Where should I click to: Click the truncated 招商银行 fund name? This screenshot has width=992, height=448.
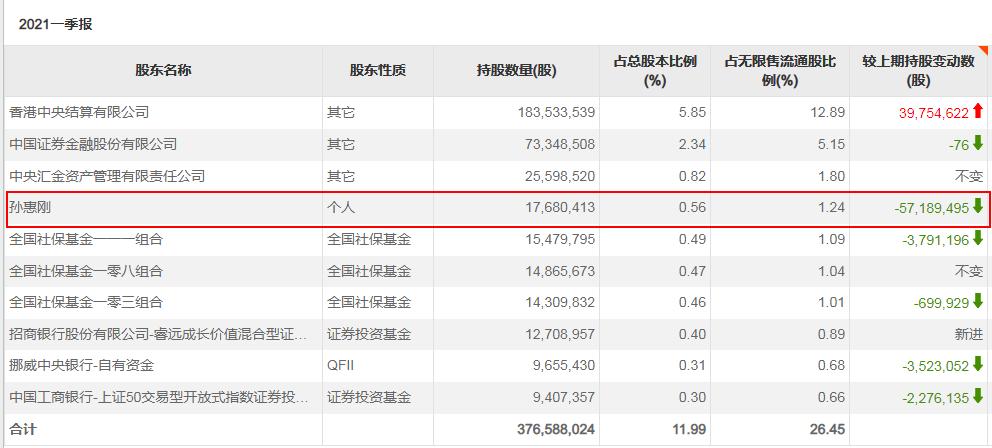click(x=160, y=334)
